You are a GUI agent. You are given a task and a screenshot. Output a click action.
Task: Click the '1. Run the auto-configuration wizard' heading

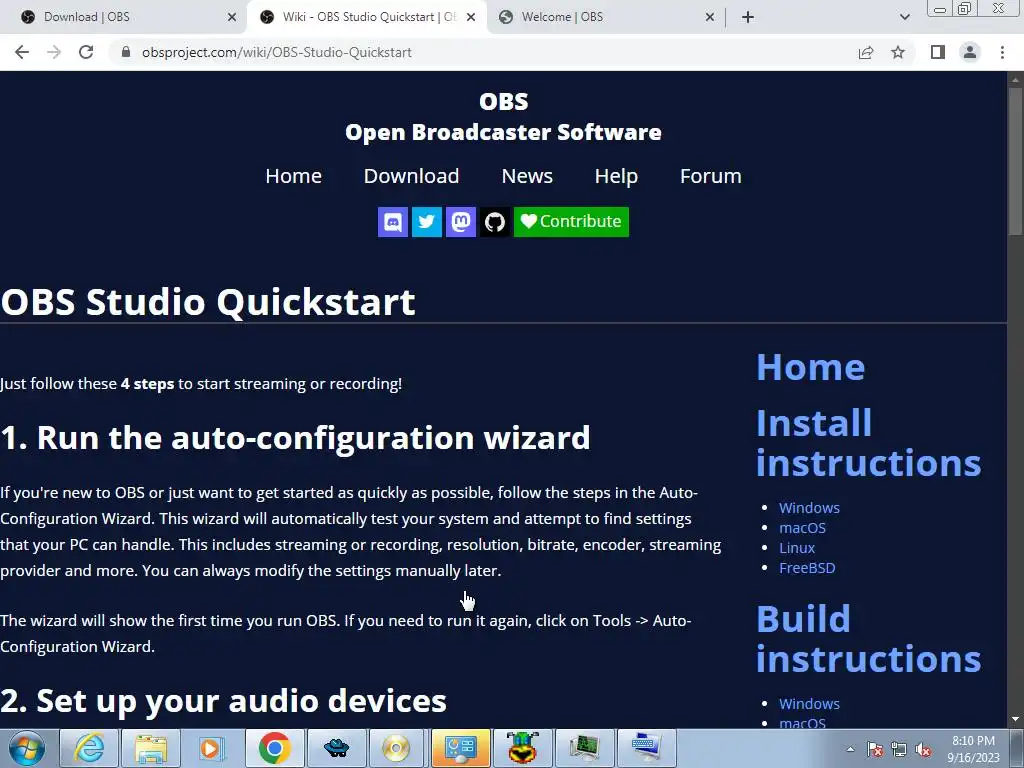(295, 438)
